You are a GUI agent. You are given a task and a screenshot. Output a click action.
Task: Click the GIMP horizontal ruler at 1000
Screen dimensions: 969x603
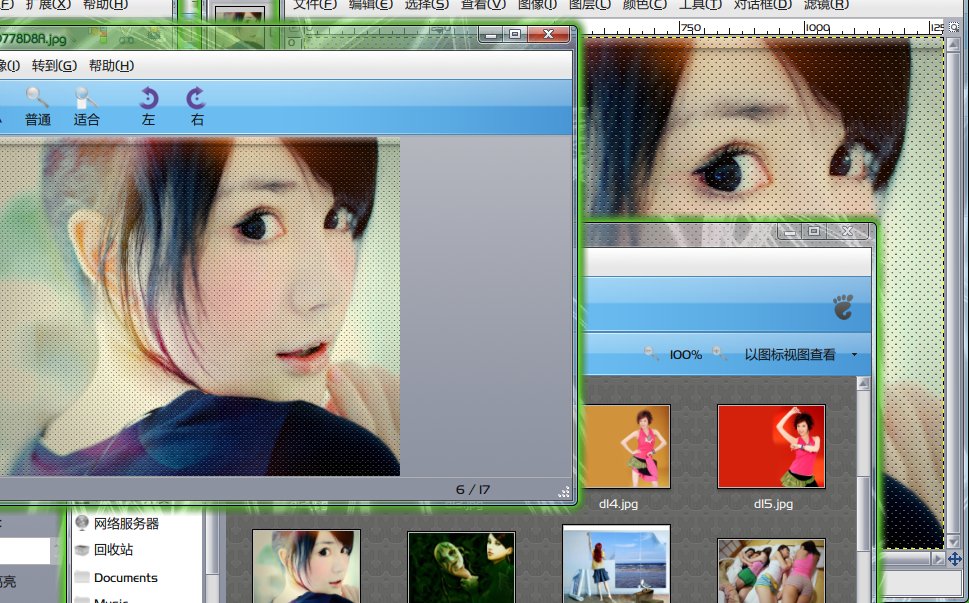pos(817,27)
